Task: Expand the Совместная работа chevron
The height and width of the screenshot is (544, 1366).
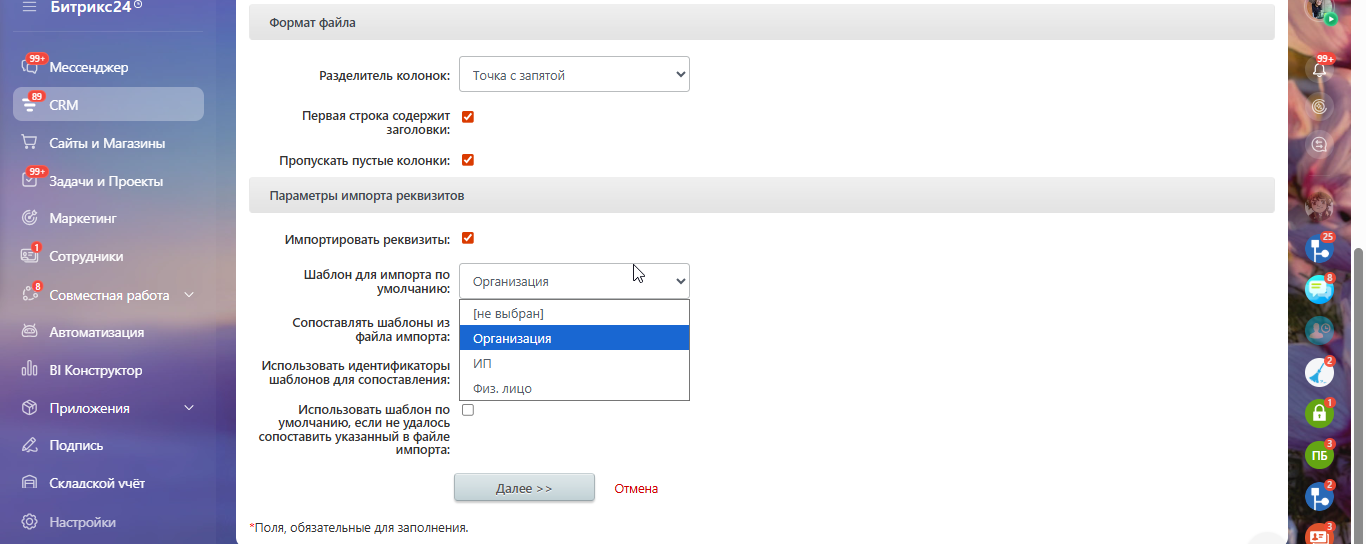Action: coord(189,295)
